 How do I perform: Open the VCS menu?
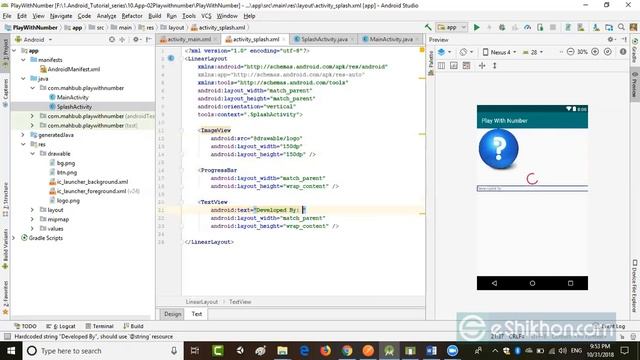tap(206, 16)
